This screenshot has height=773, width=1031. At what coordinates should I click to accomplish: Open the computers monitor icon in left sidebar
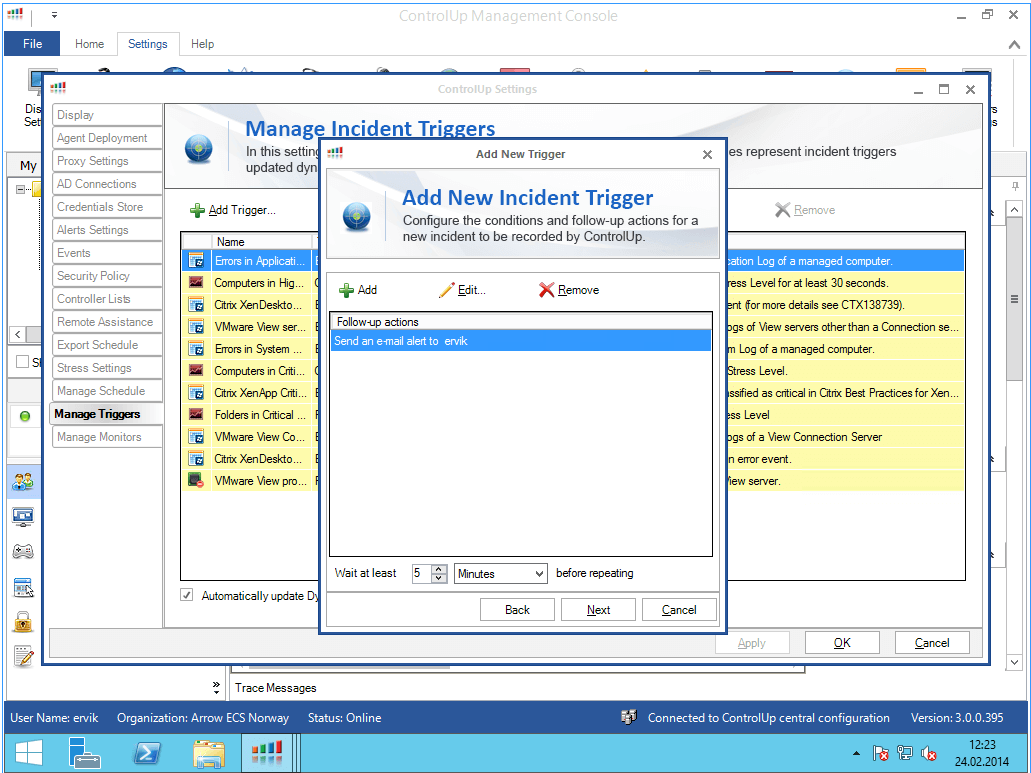(x=23, y=517)
